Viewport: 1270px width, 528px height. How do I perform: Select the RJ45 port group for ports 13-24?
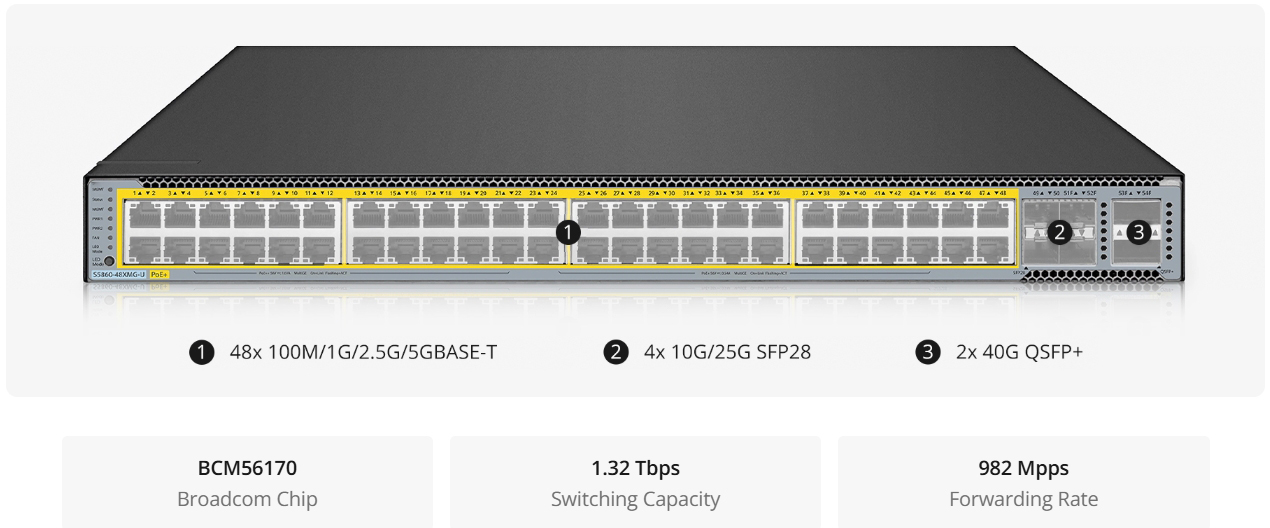[x=454, y=232]
